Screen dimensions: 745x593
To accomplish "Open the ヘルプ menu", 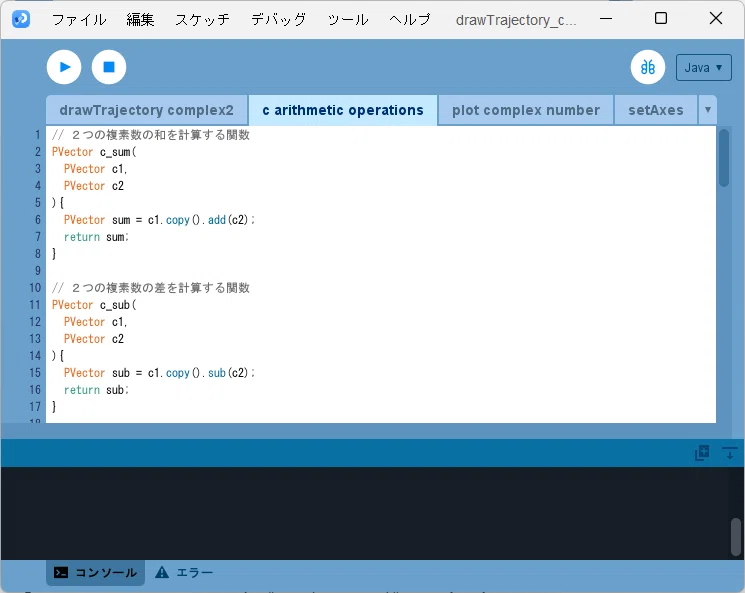I will click(410, 19).
